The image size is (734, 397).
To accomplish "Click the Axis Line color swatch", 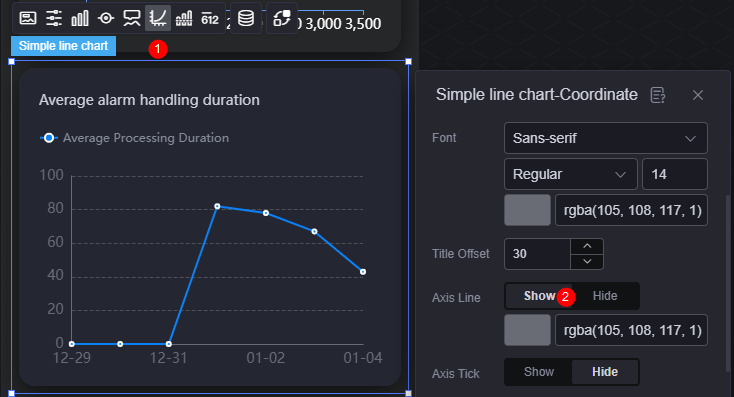I will [527, 330].
